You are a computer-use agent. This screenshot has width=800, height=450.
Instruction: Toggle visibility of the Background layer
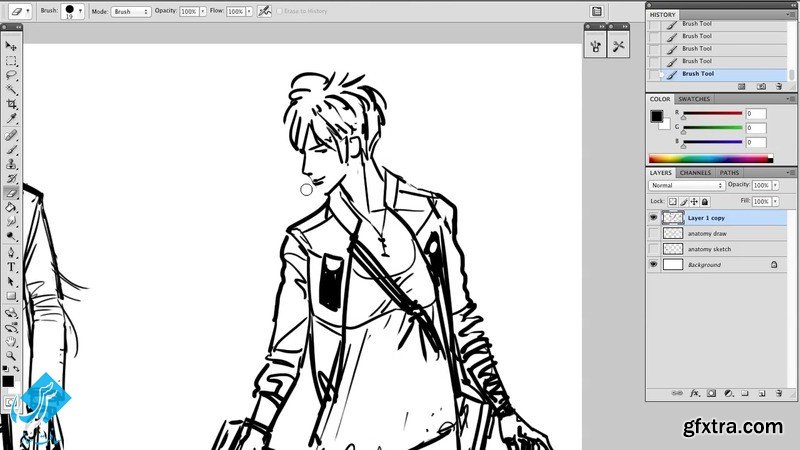[x=654, y=265]
